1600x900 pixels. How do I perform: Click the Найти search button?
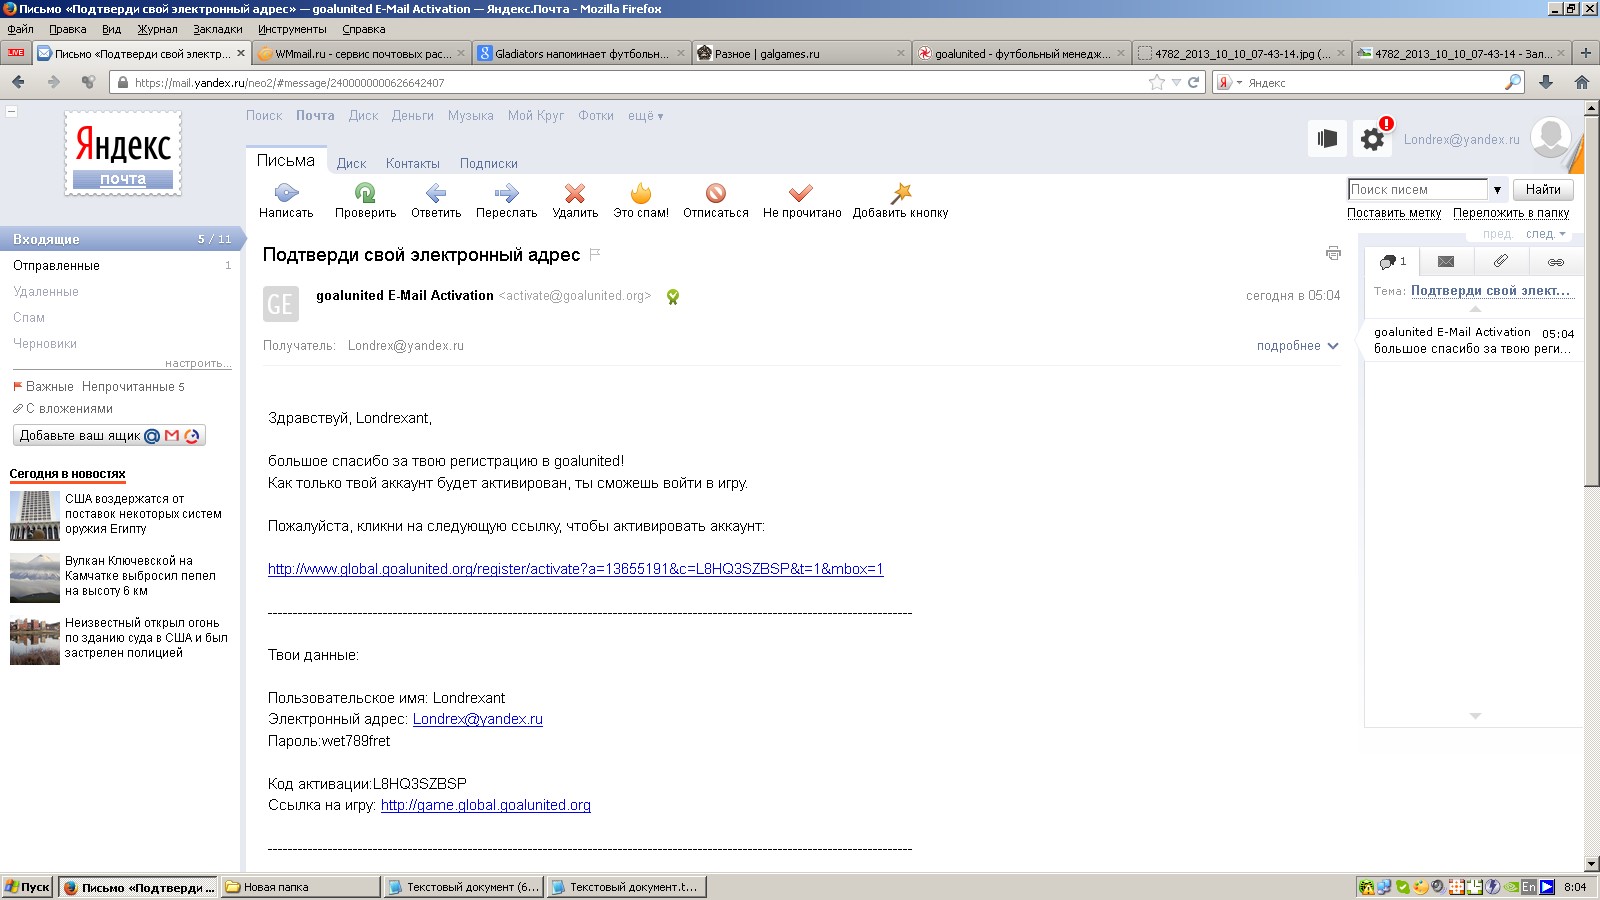click(x=1543, y=189)
